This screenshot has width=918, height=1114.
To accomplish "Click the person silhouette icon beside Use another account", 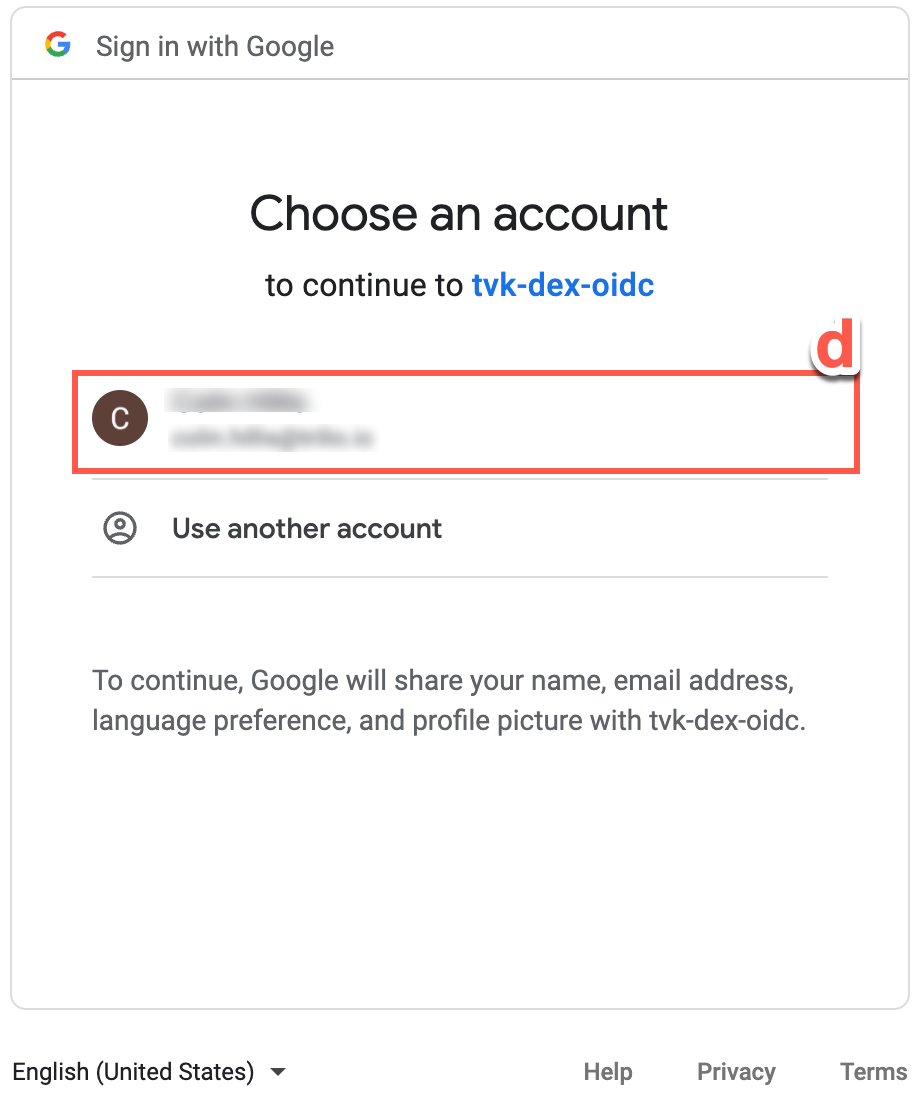I will click(x=119, y=528).
